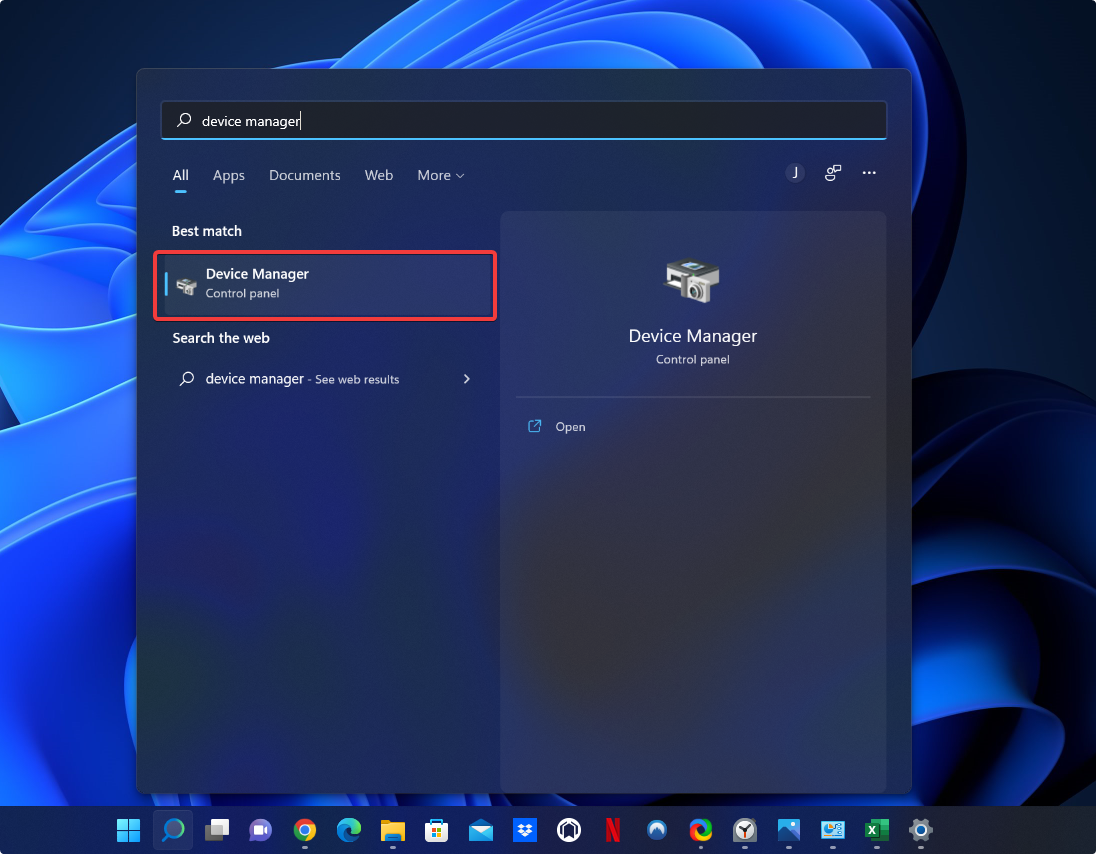Open Teams Chat from the taskbar

click(261, 830)
